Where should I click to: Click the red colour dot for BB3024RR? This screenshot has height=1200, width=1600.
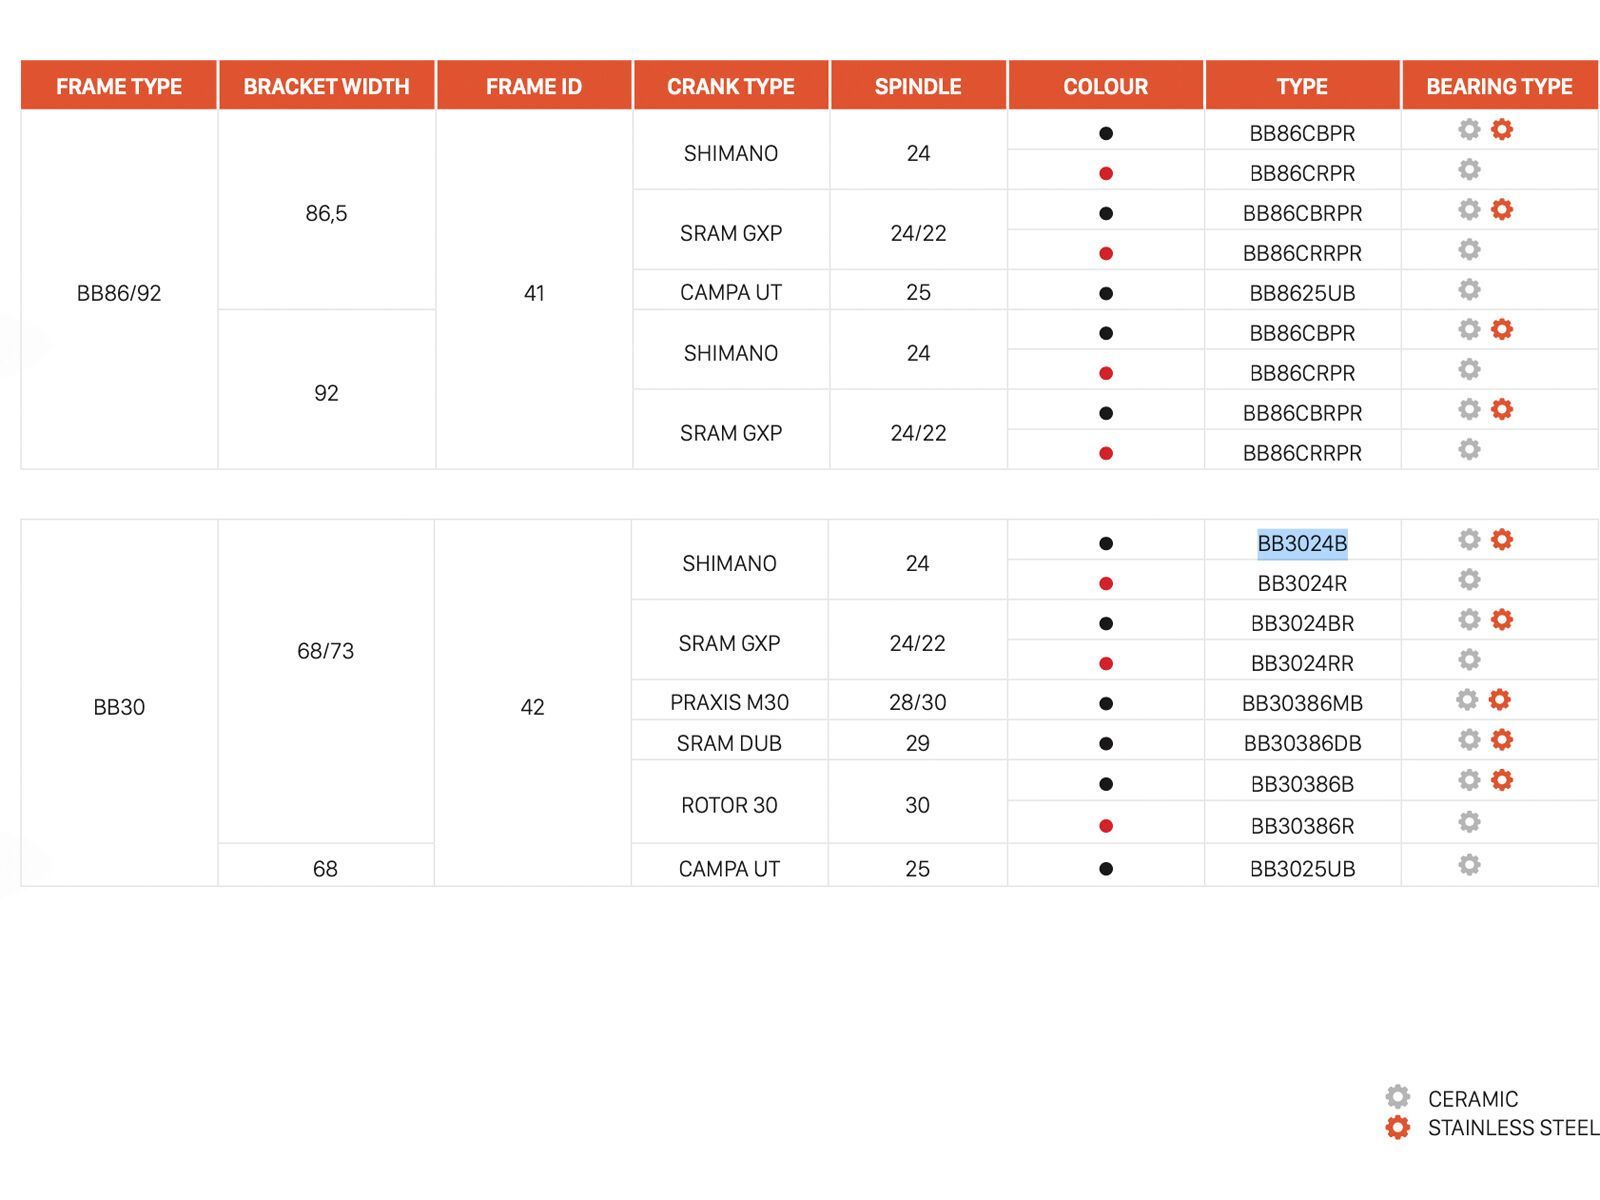[1105, 664]
